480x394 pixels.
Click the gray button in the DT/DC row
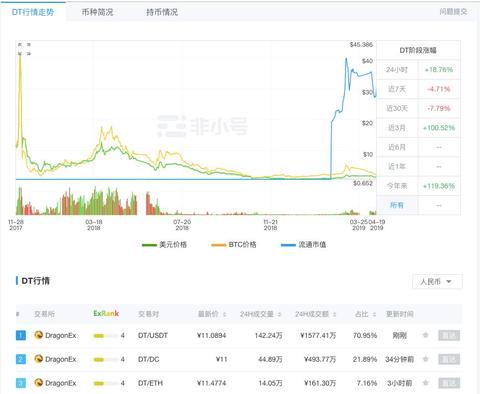tap(449, 359)
